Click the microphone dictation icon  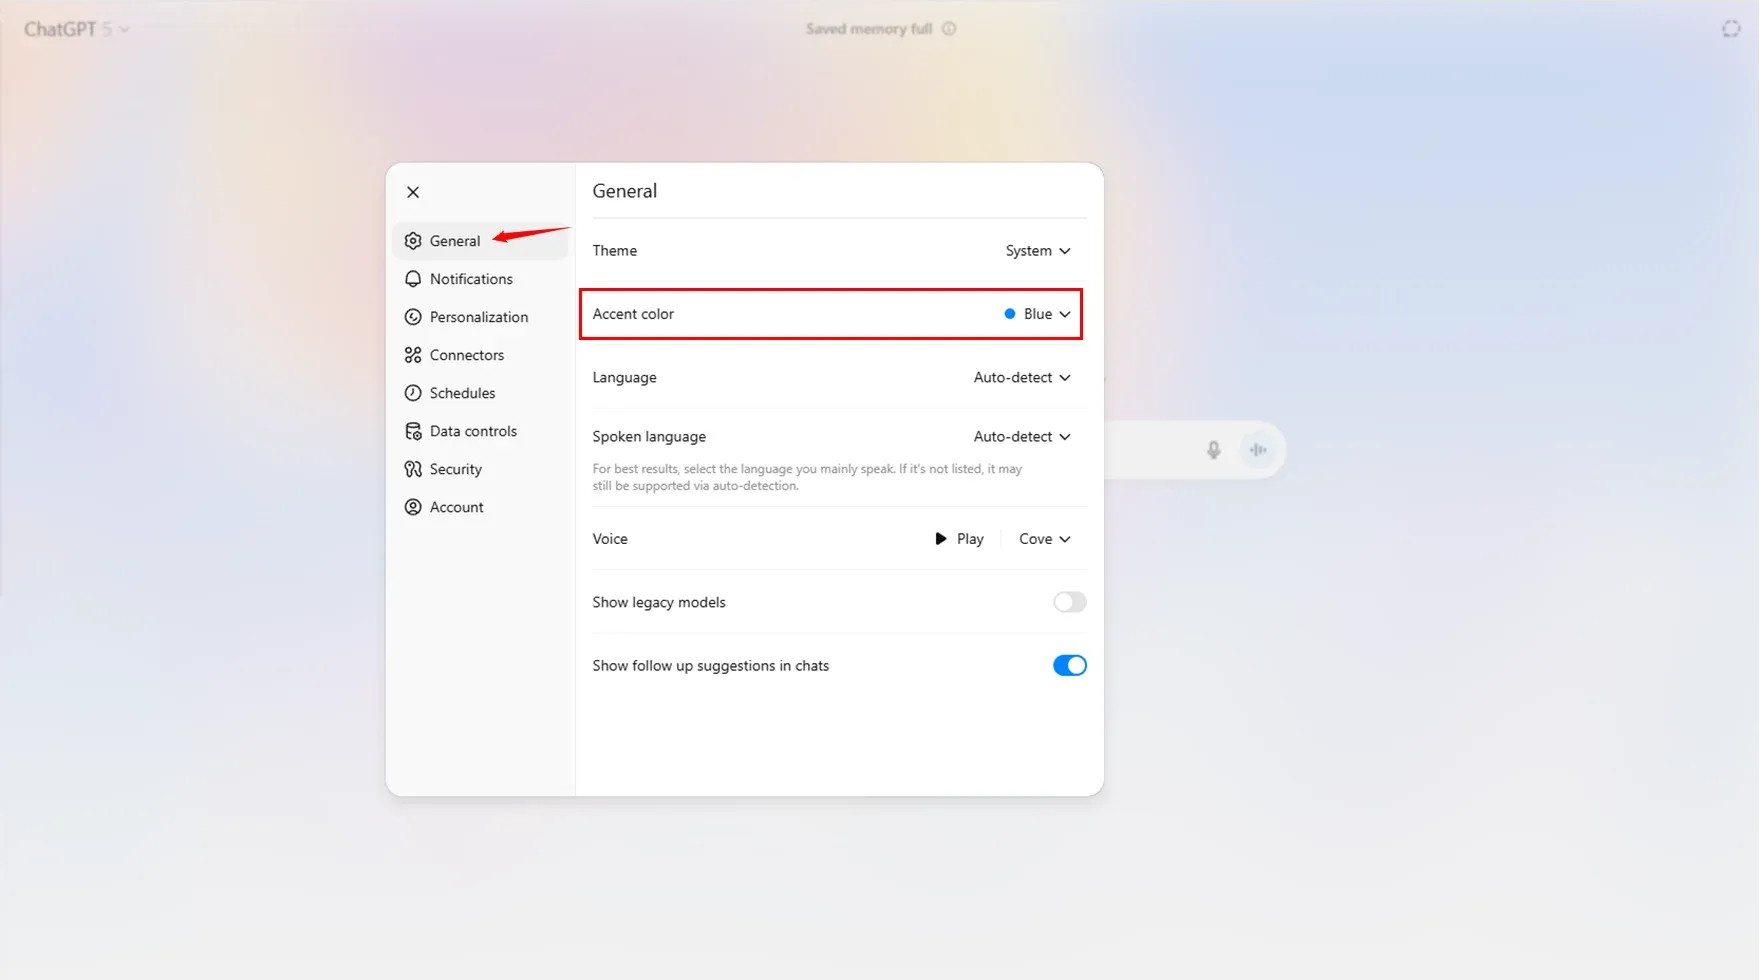coord(1213,450)
